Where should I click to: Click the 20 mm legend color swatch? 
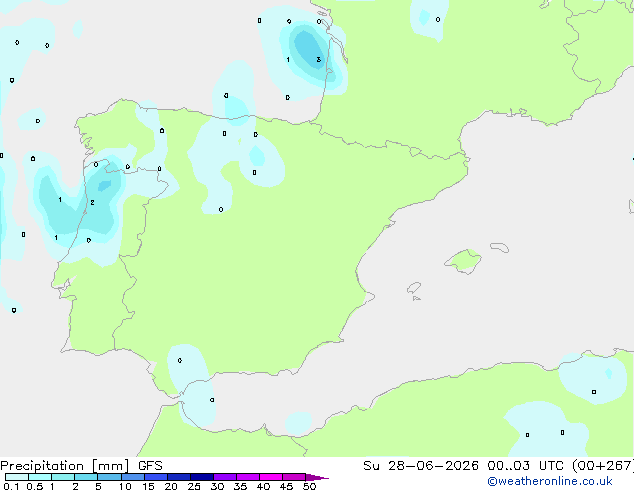point(179,477)
